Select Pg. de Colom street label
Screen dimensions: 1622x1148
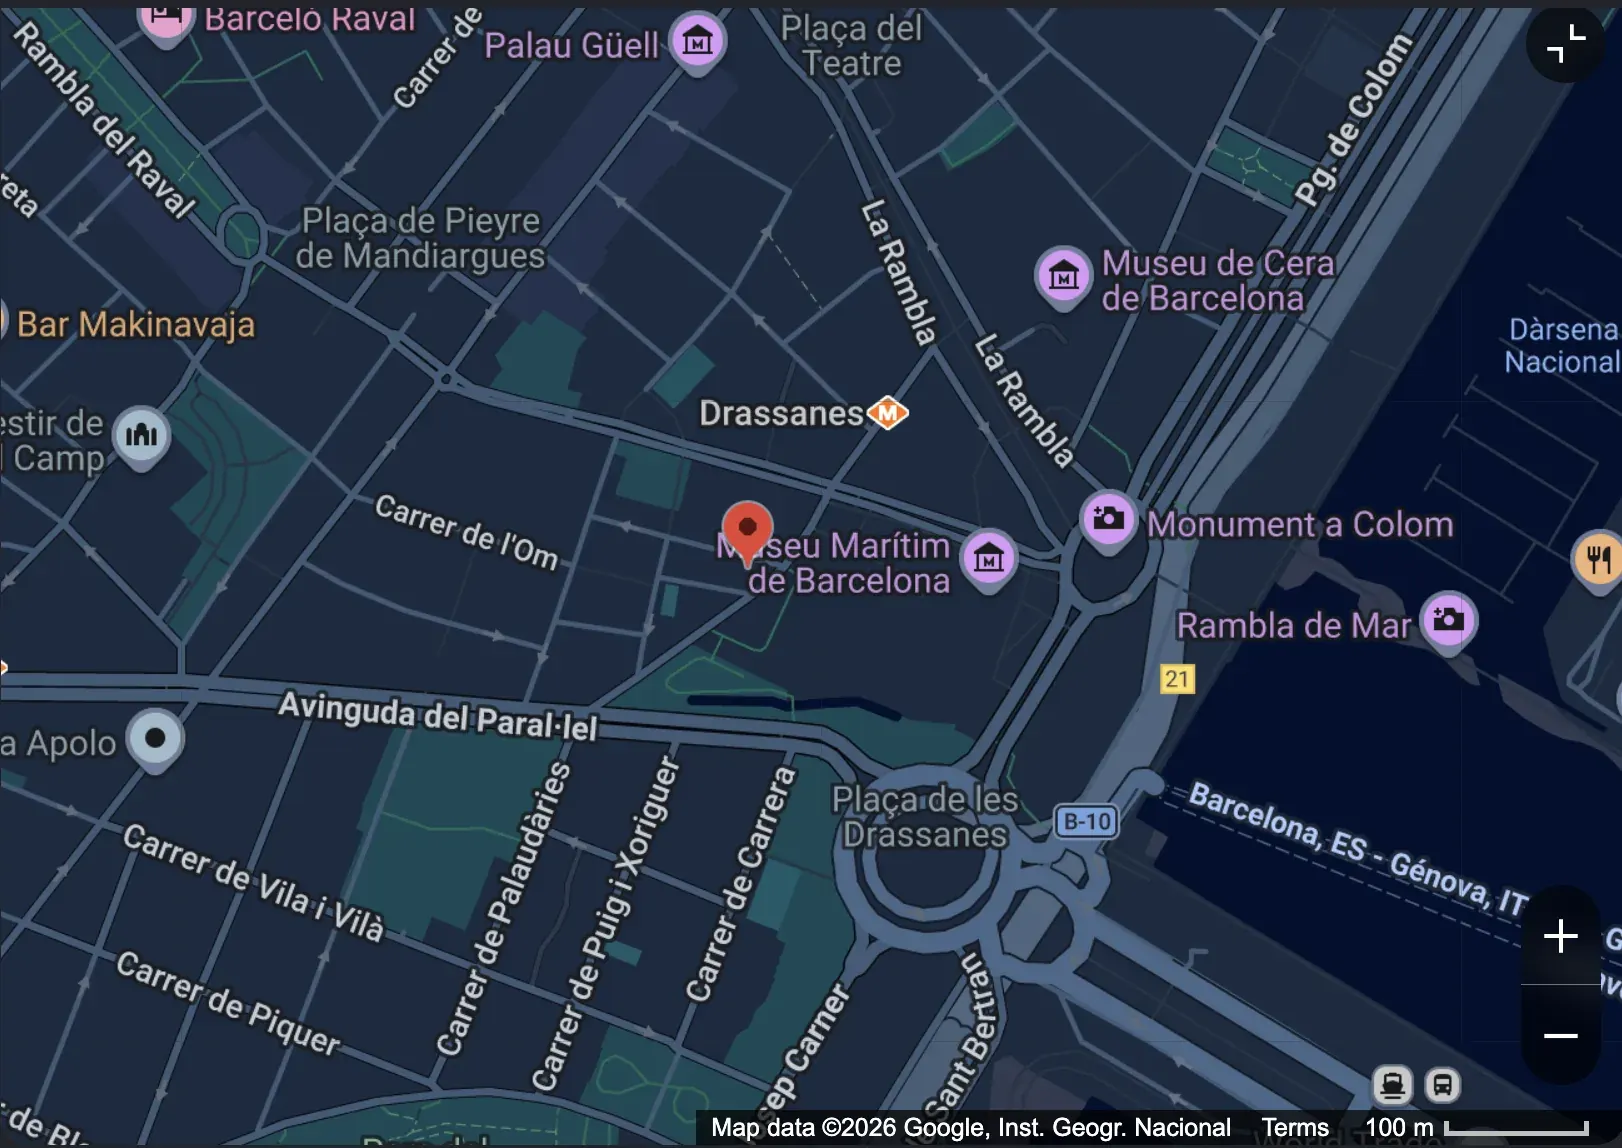1355,119
